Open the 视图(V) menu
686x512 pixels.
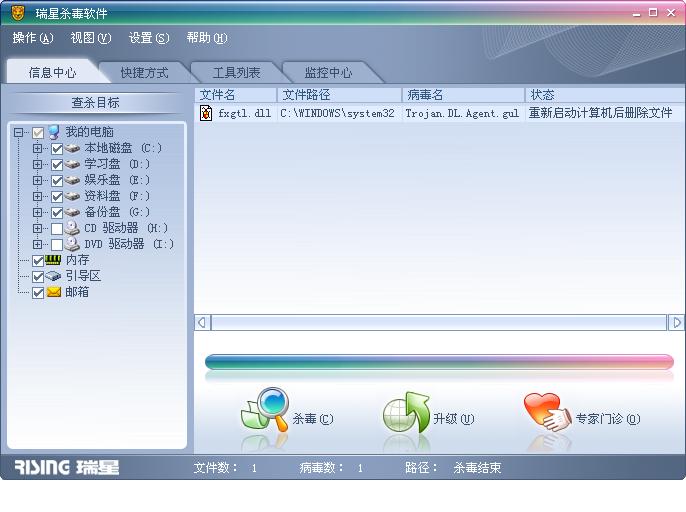(91, 38)
